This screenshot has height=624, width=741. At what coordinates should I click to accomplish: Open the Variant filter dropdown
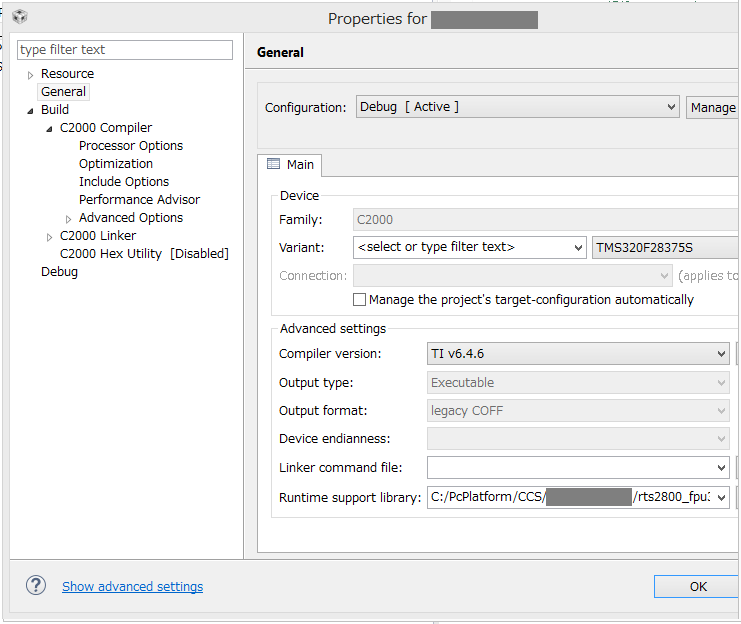(470, 247)
